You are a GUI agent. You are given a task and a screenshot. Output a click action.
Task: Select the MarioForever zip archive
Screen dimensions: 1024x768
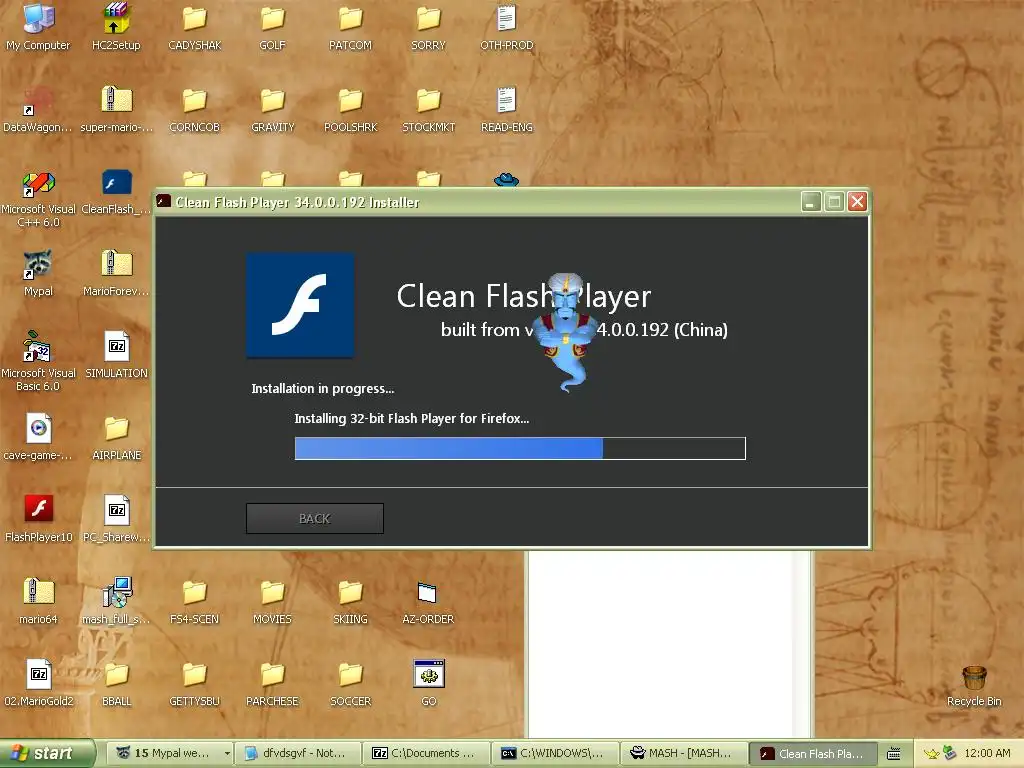tap(116, 273)
